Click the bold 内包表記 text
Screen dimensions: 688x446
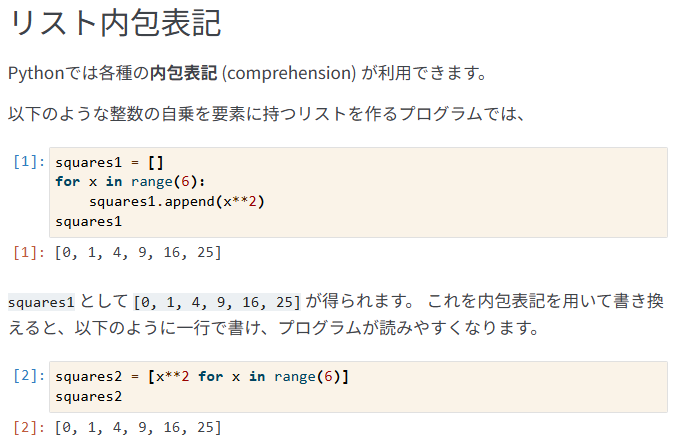click(x=183, y=74)
